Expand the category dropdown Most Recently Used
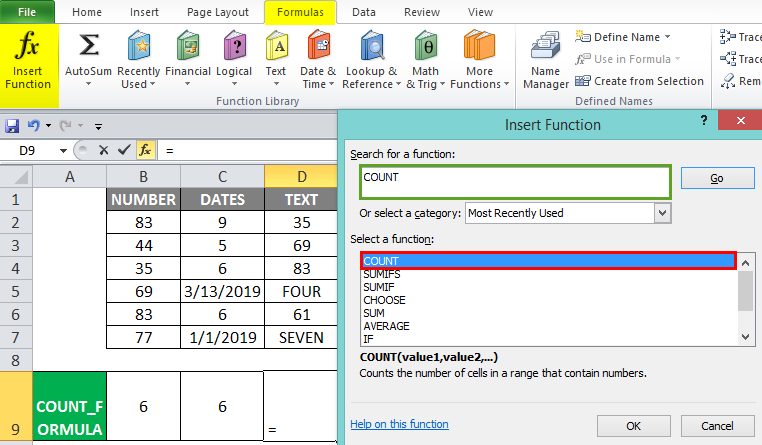 coord(662,213)
